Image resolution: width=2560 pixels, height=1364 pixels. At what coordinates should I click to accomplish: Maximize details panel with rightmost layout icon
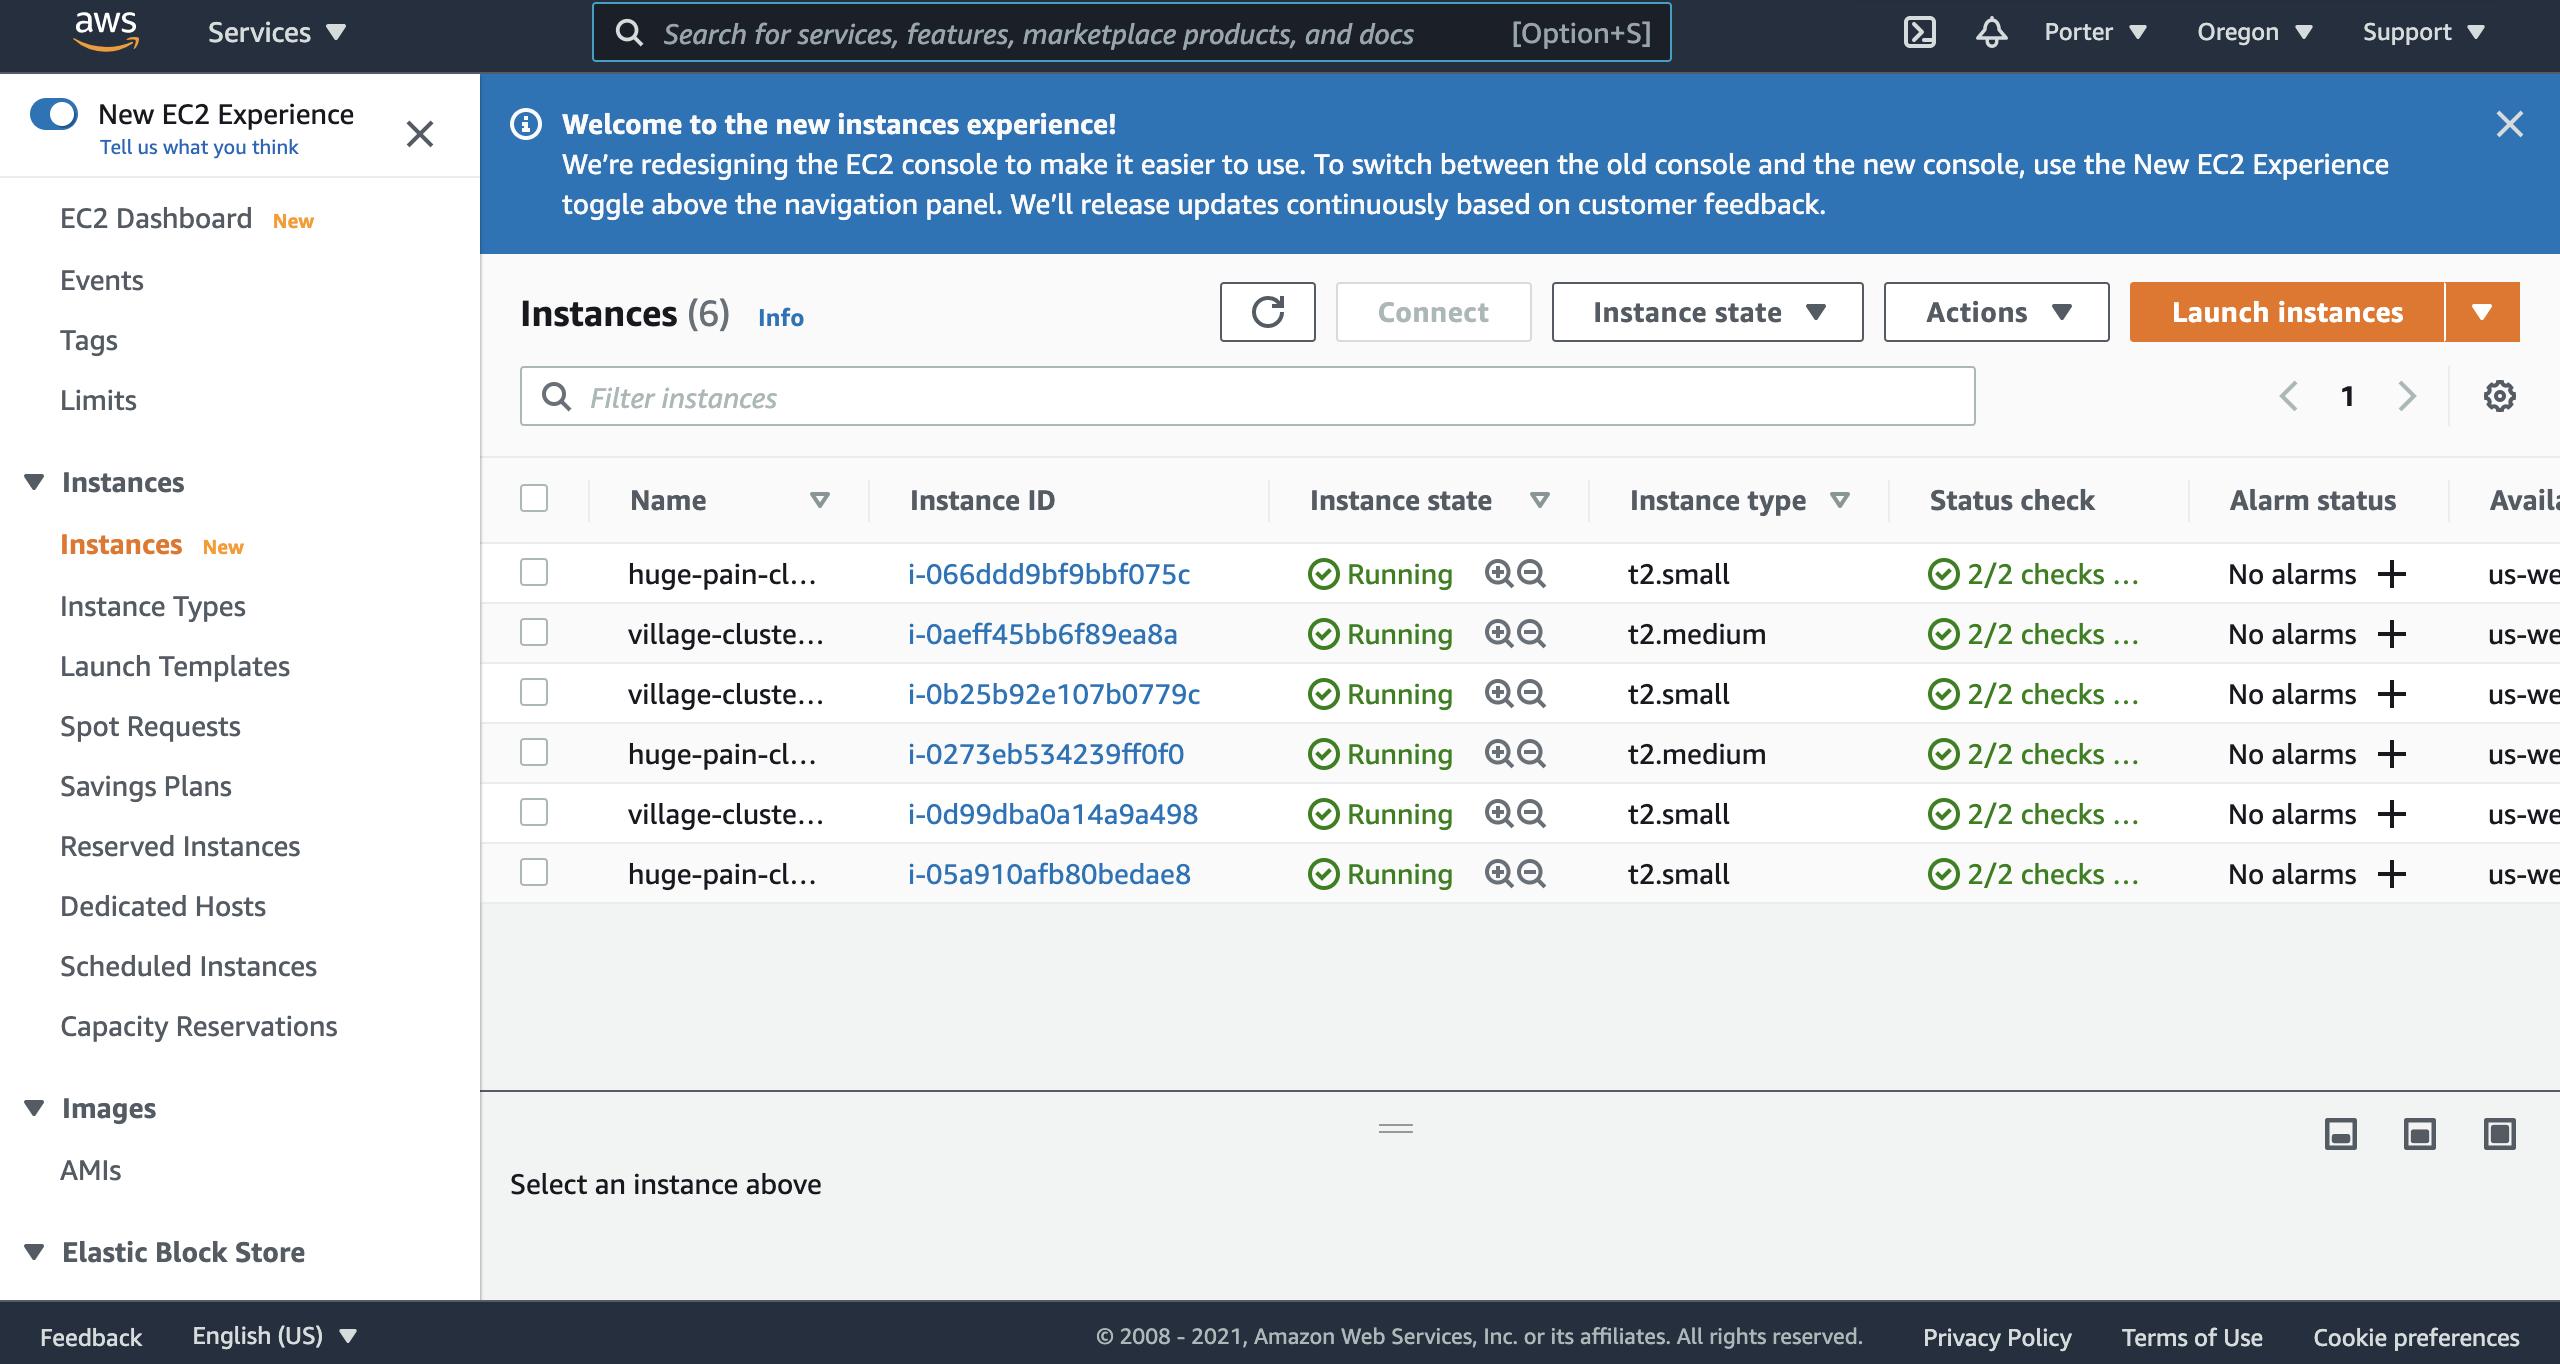2499,1134
